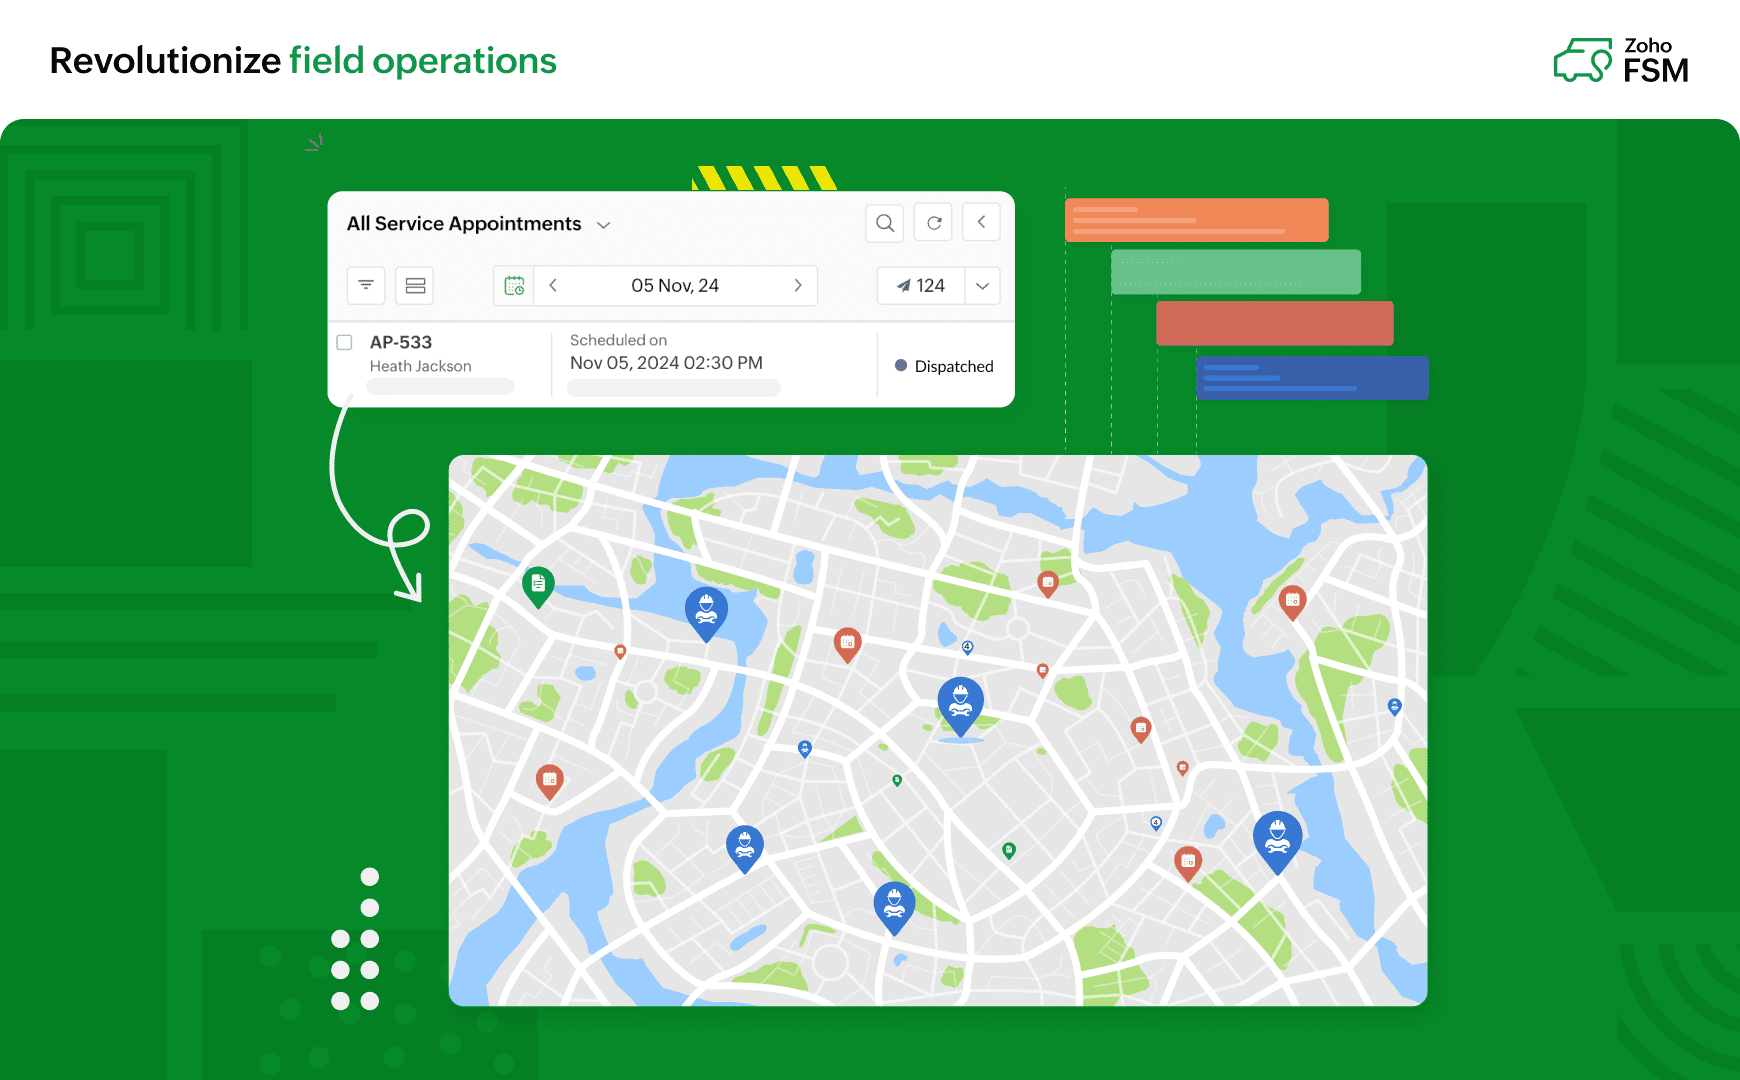Open the filter options icon
The height and width of the screenshot is (1080, 1740).
[365, 285]
